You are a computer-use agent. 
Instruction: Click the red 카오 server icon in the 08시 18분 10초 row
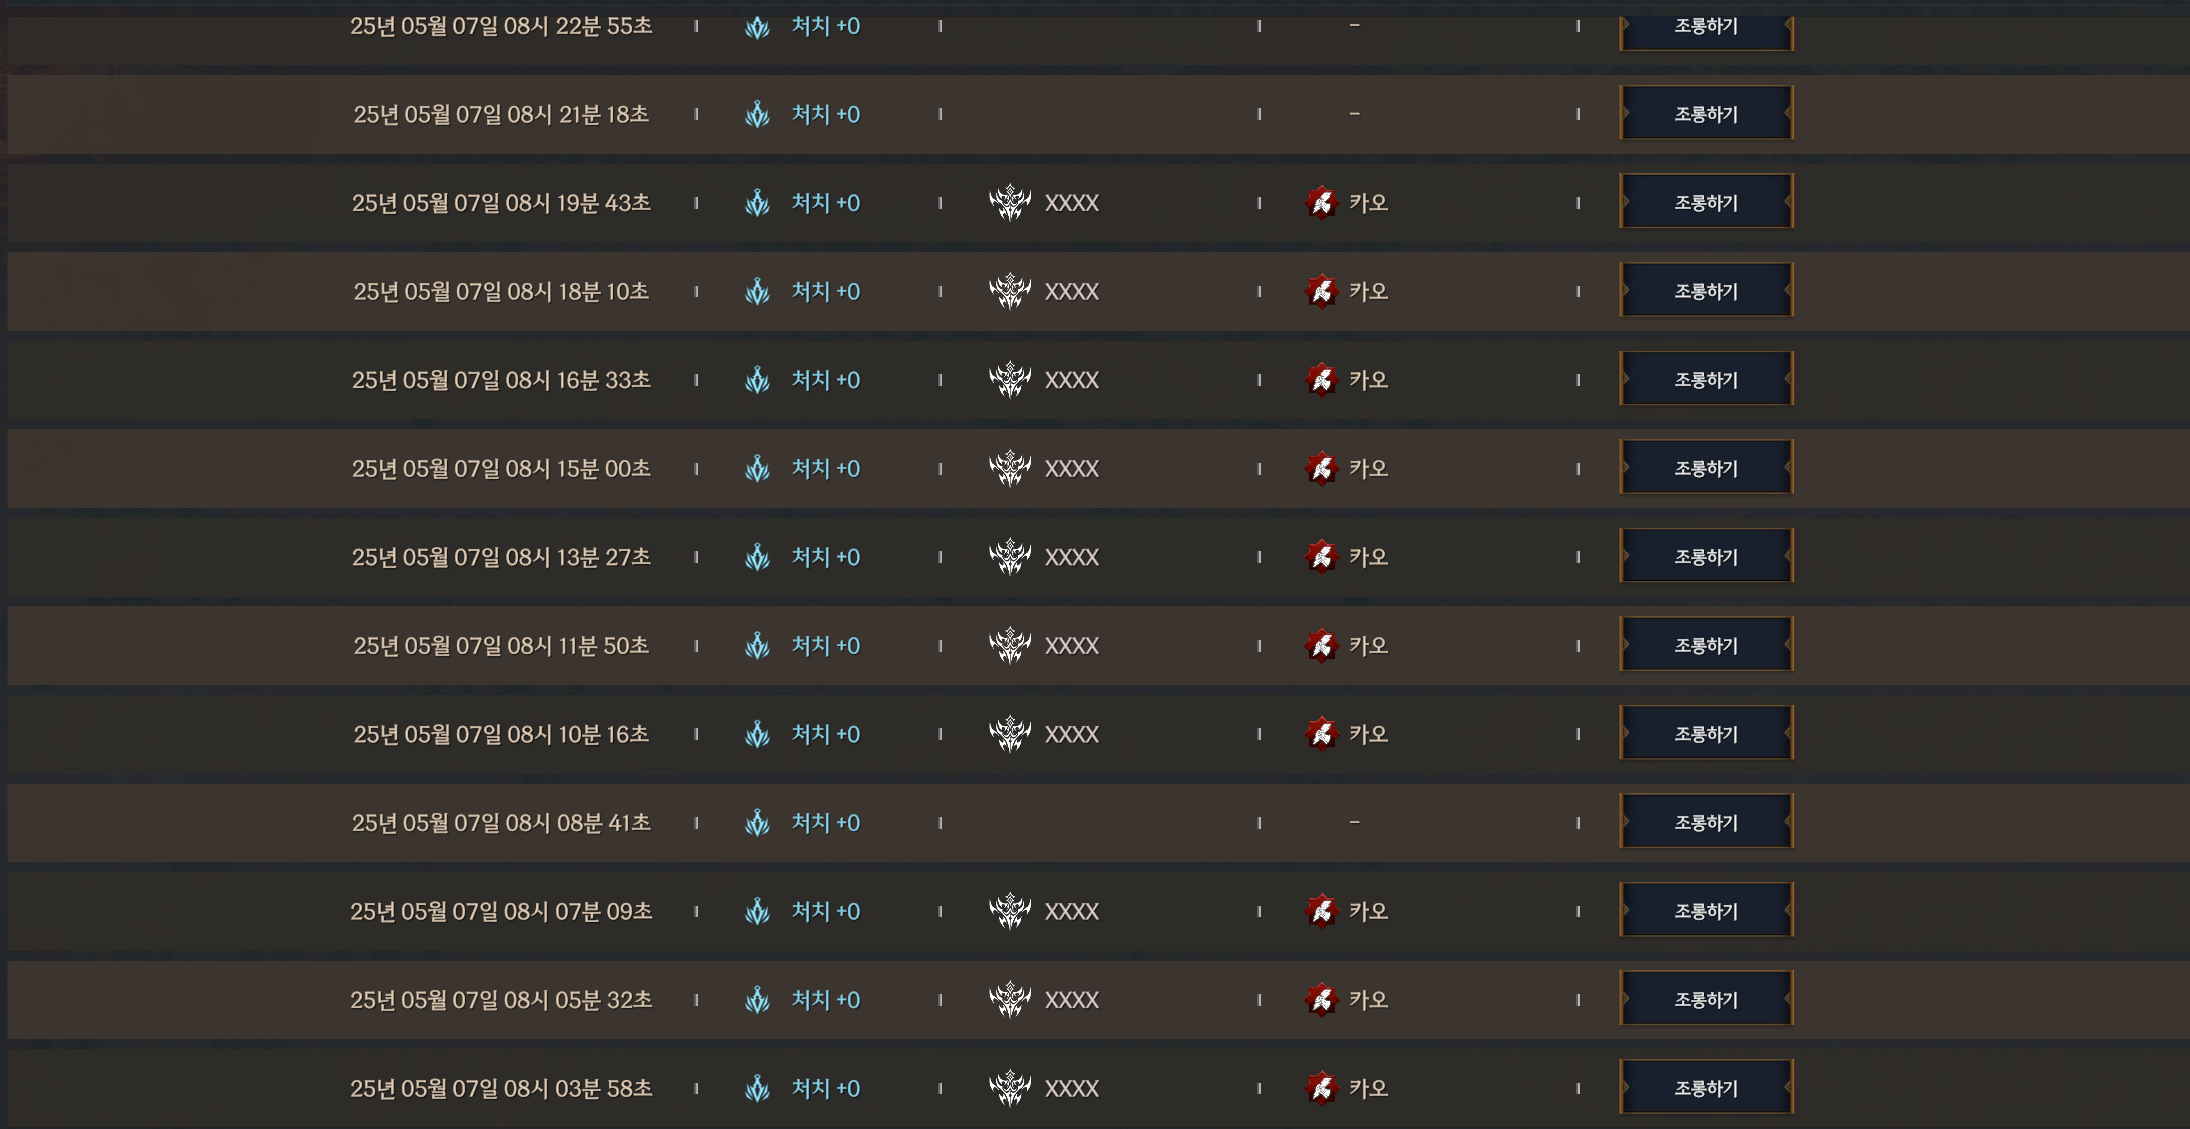click(x=1322, y=291)
